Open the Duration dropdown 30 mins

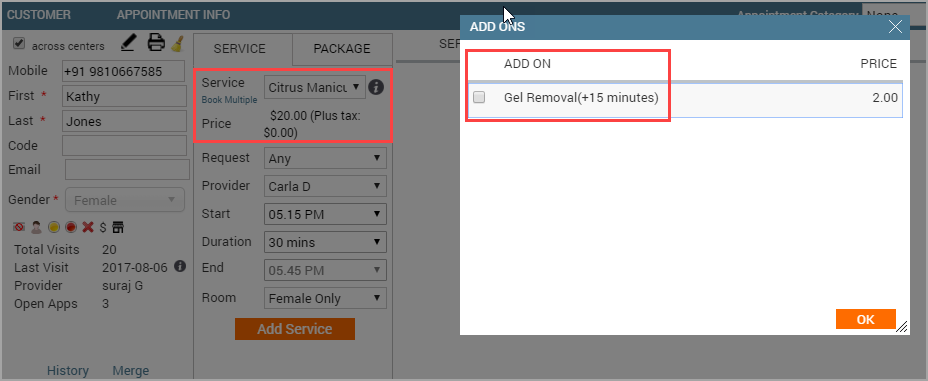tap(325, 242)
